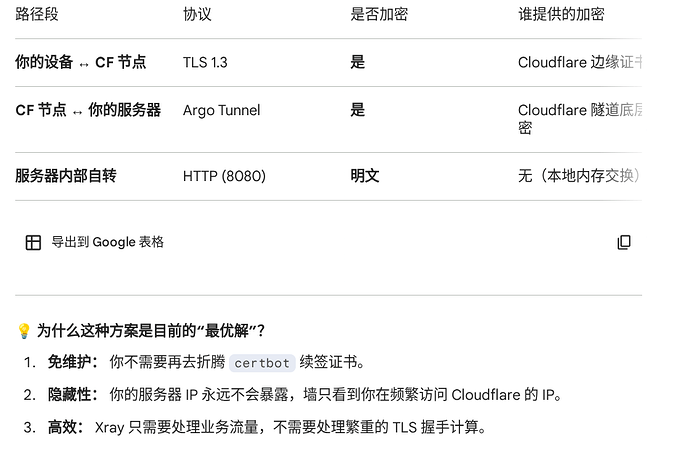Click the 你的设备 ↔ CF 节点 row label
The height and width of the screenshot is (452, 690).
point(81,62)
